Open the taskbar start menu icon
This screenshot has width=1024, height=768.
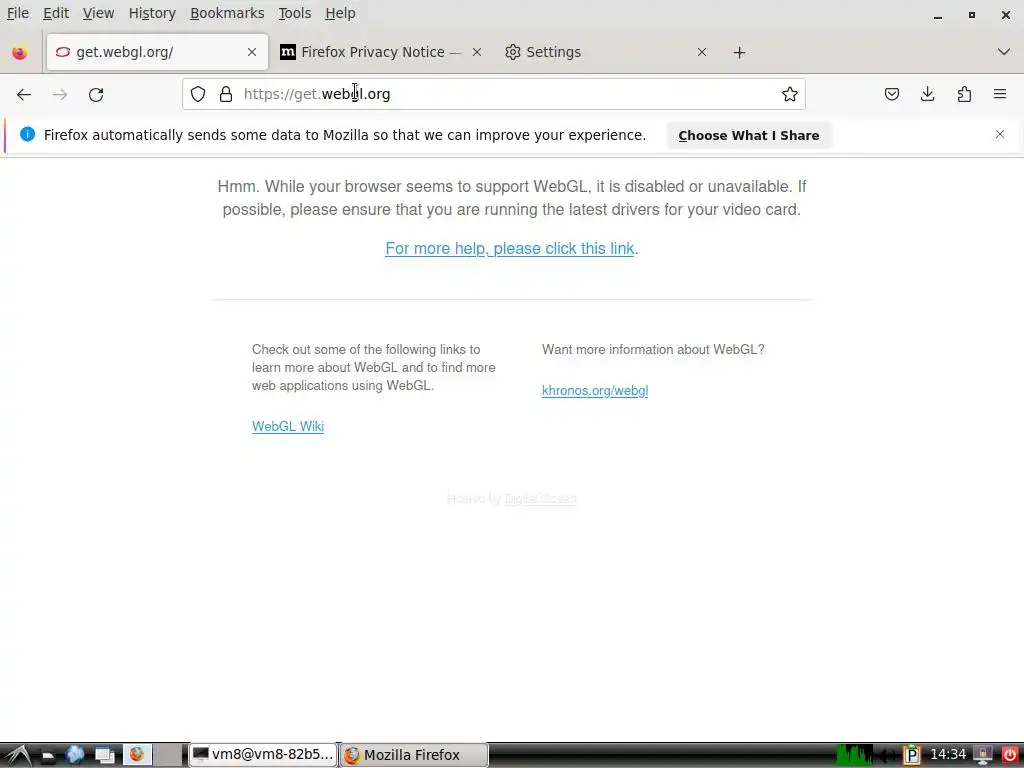point(18,755)
